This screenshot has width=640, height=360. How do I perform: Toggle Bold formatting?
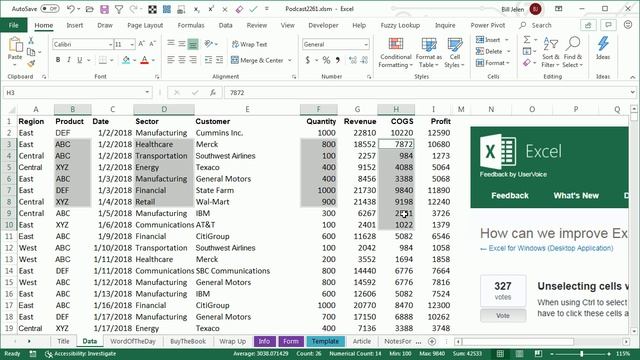click(x=58, y=60)
